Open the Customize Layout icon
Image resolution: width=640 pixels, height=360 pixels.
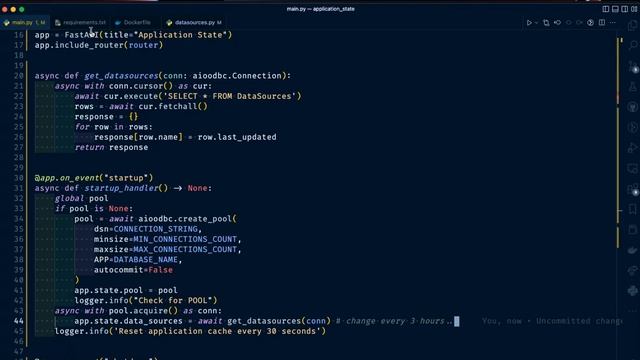coord(634,9)
